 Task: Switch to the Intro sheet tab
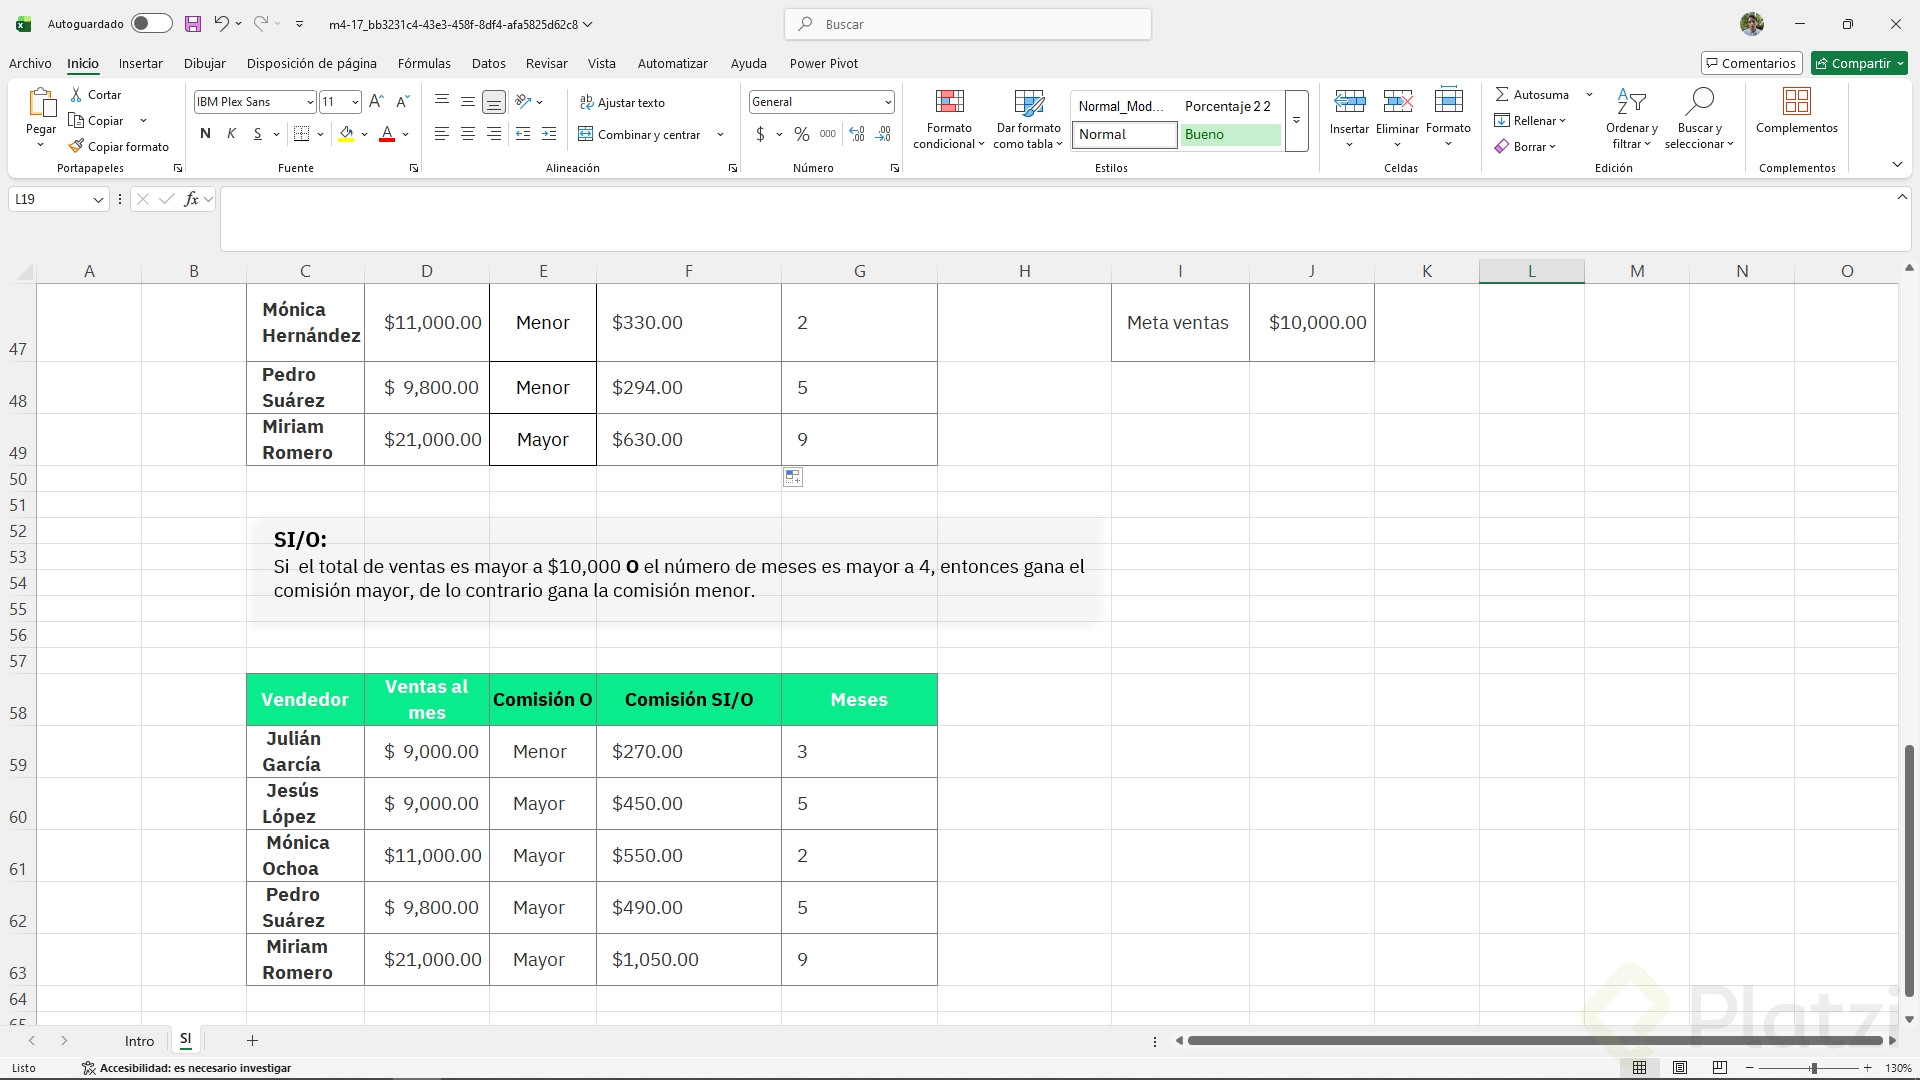[139, 1041]
